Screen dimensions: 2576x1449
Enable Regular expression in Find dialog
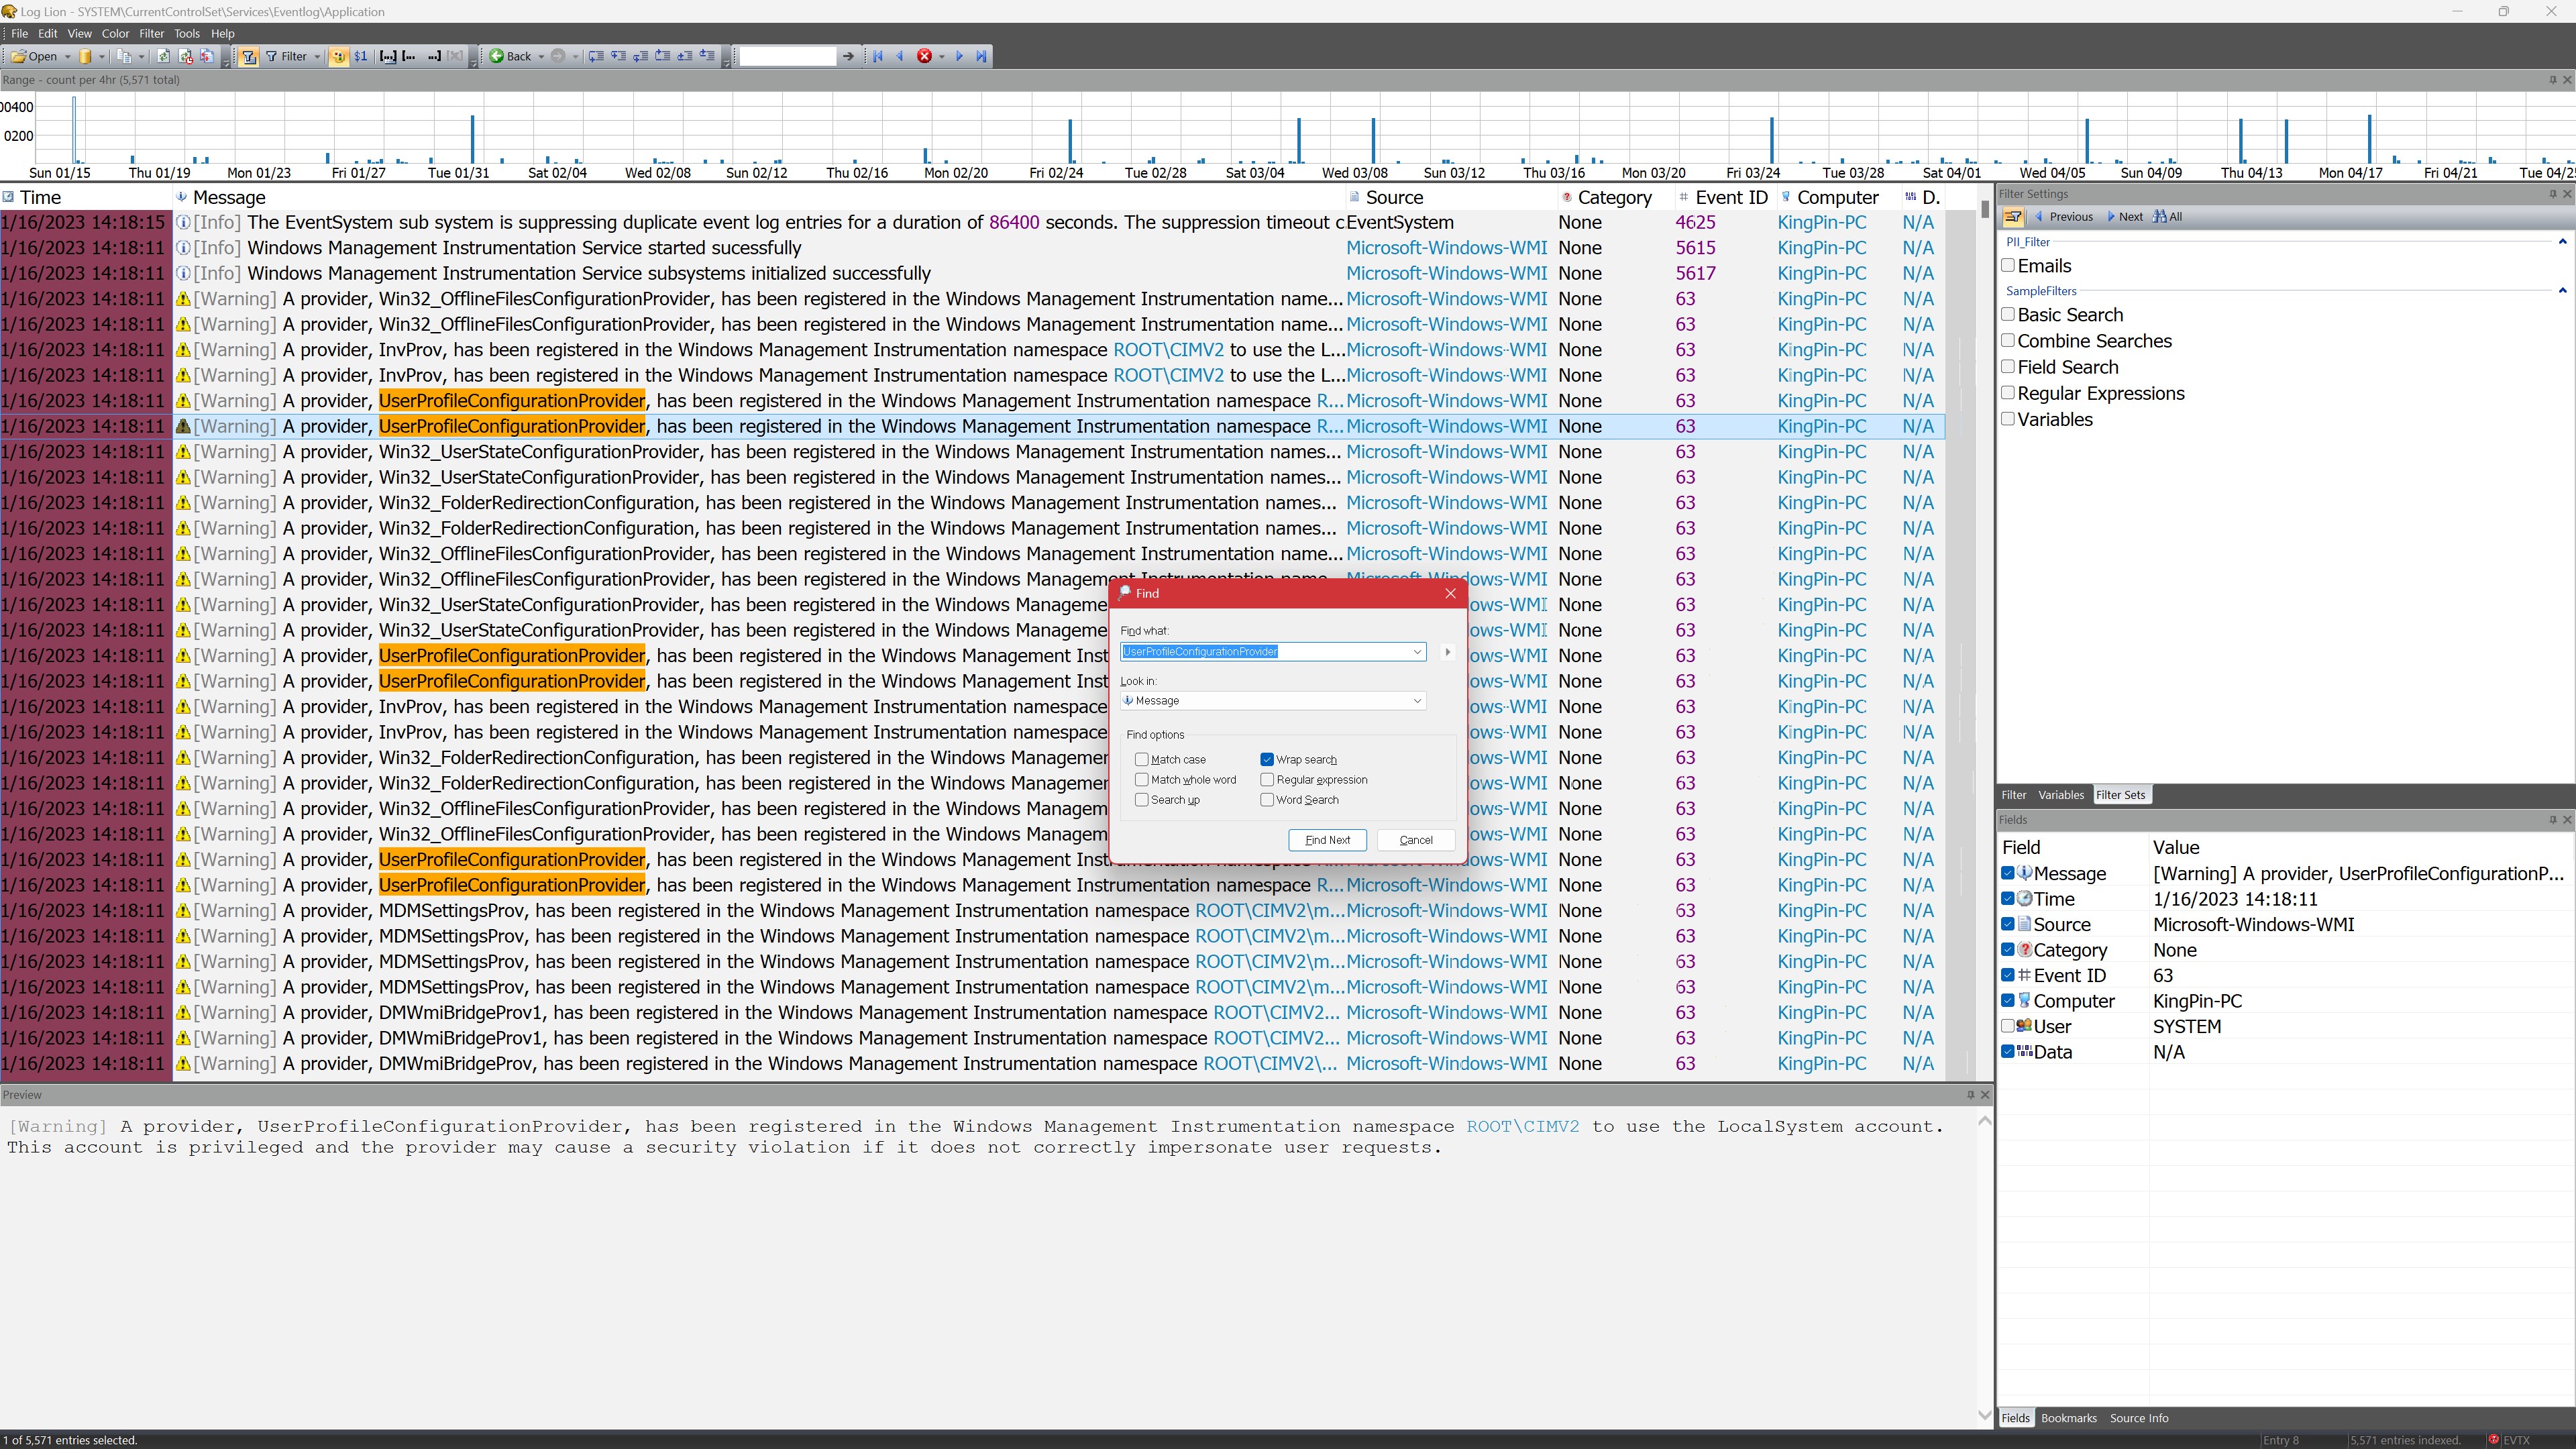1267,780
